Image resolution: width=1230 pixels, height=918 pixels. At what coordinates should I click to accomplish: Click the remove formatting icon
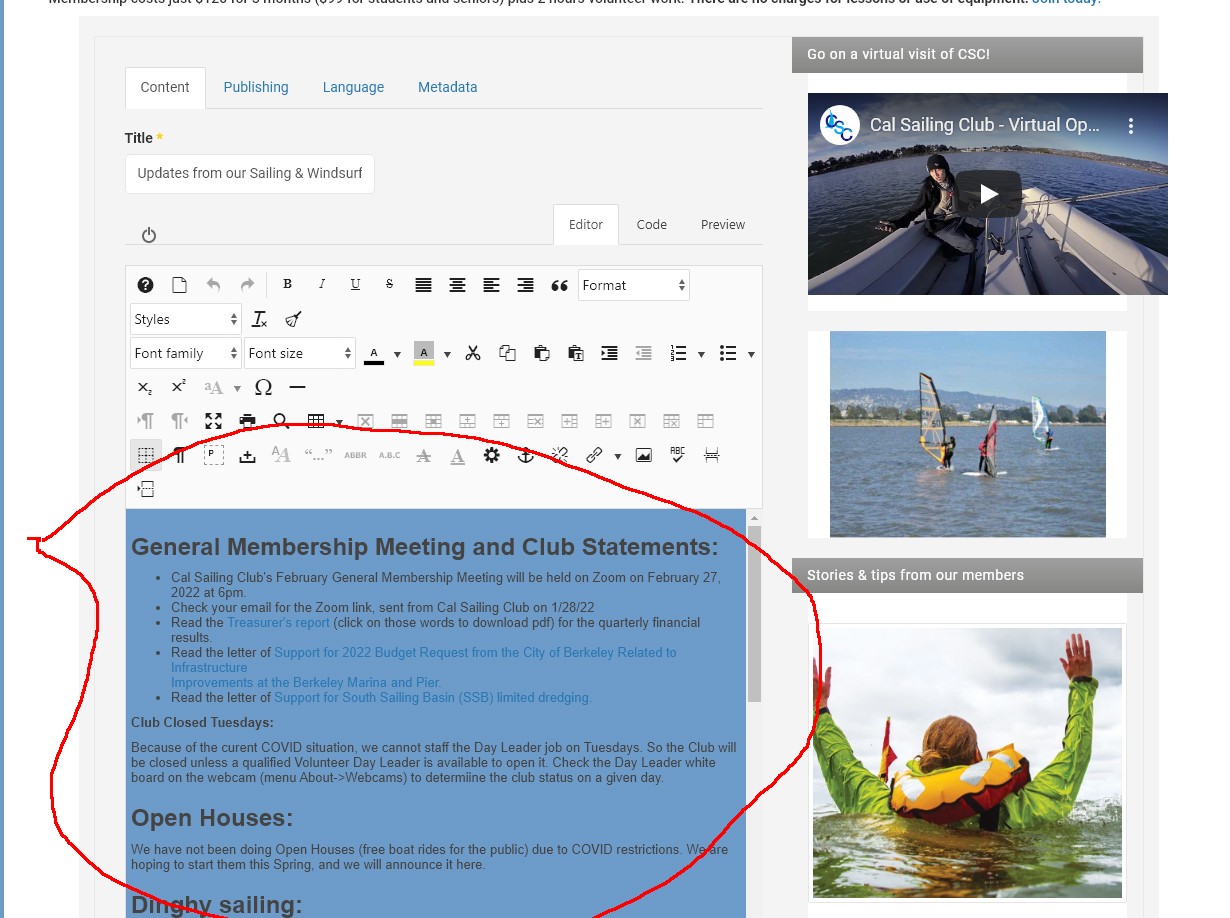click(260, 319)
